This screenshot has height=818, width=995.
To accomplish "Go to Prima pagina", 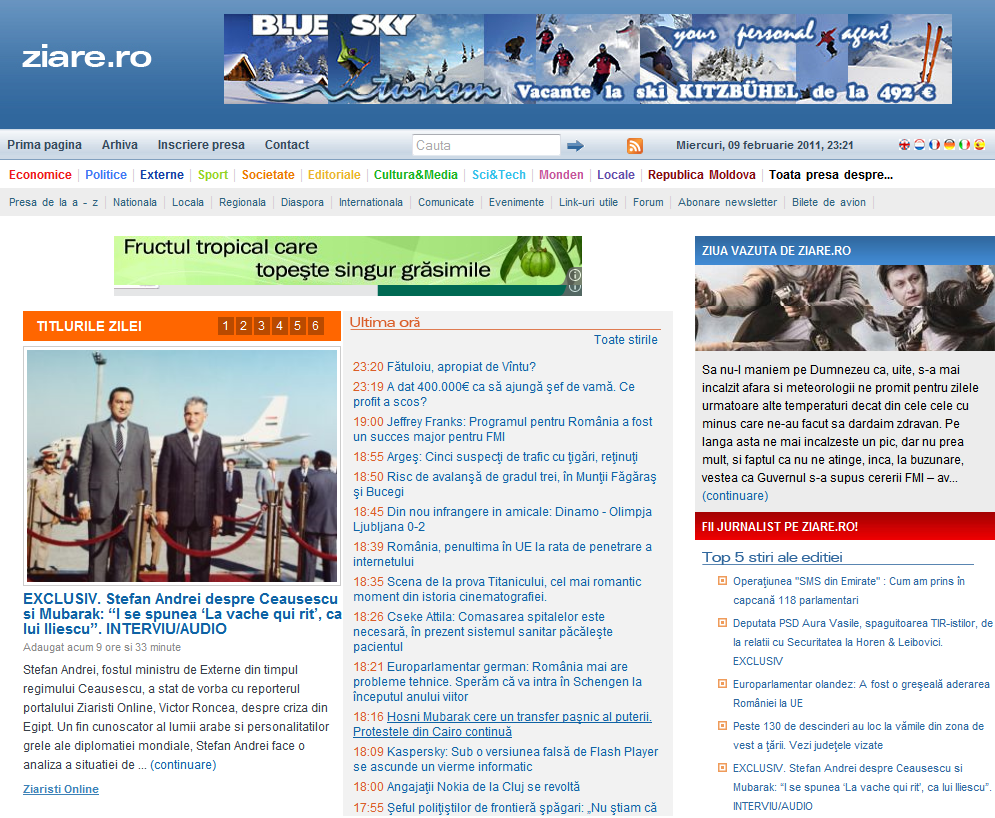I will click(44, 145).
